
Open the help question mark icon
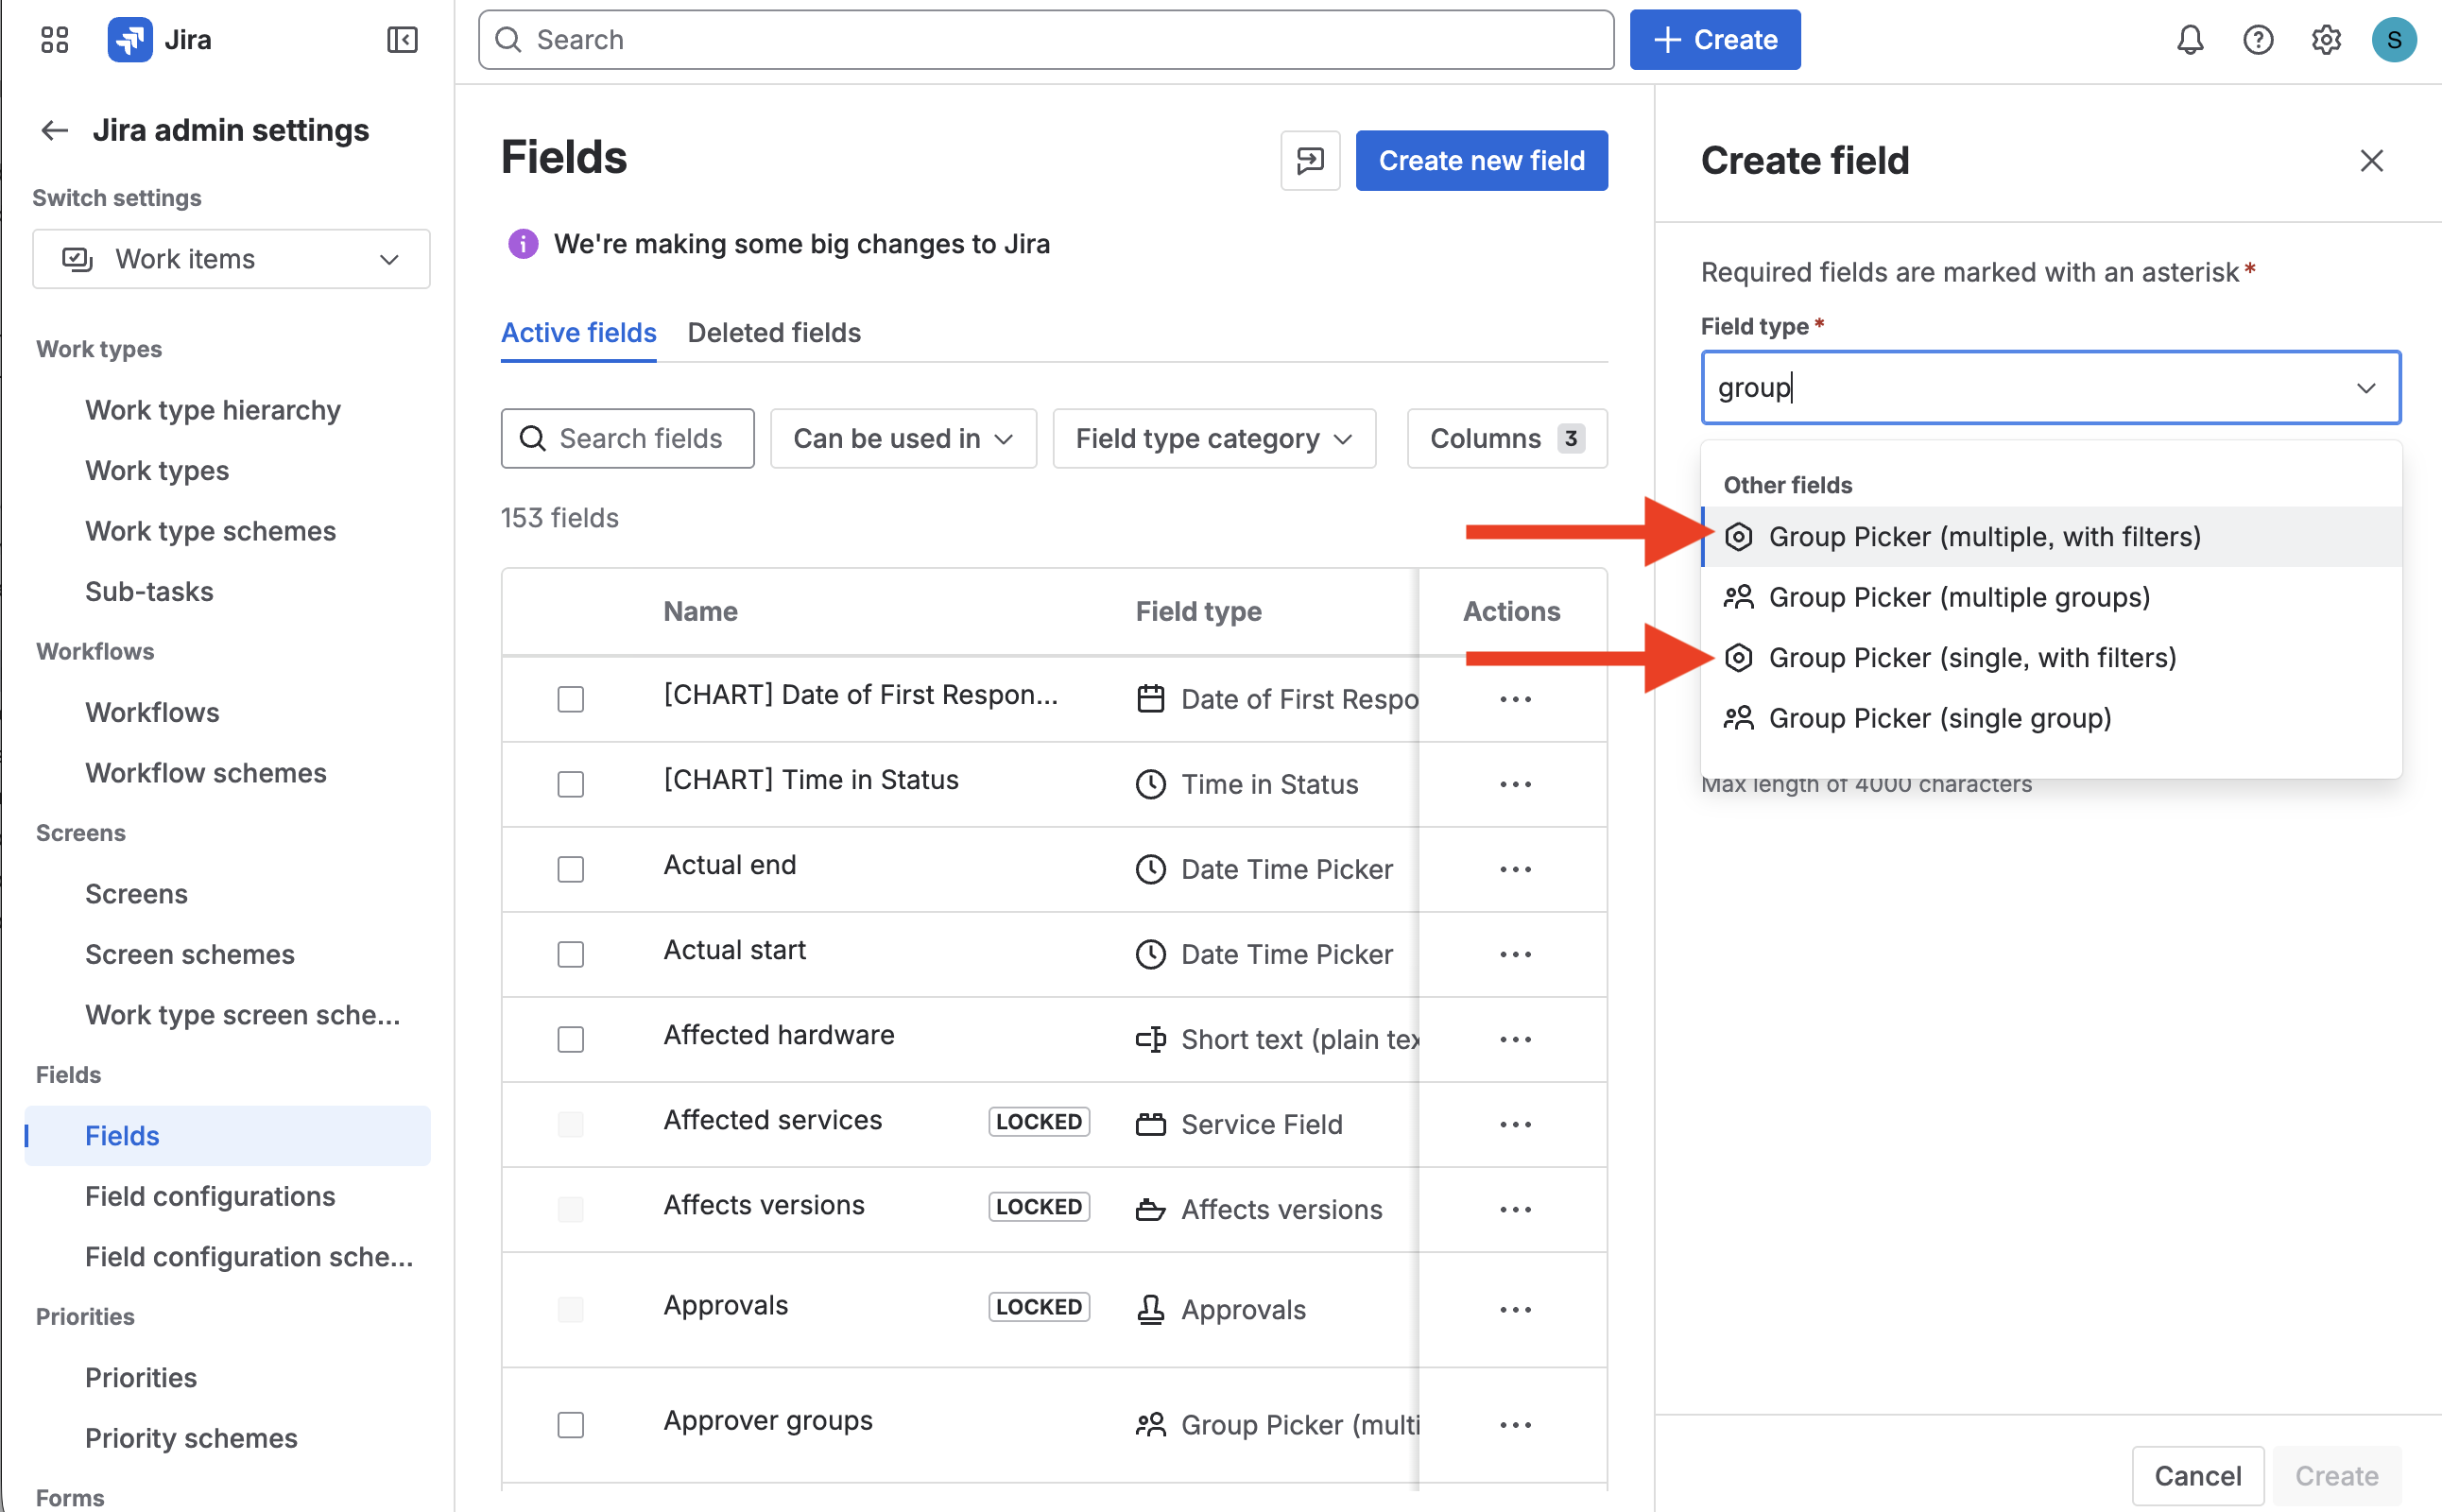tap(2258, 40)
